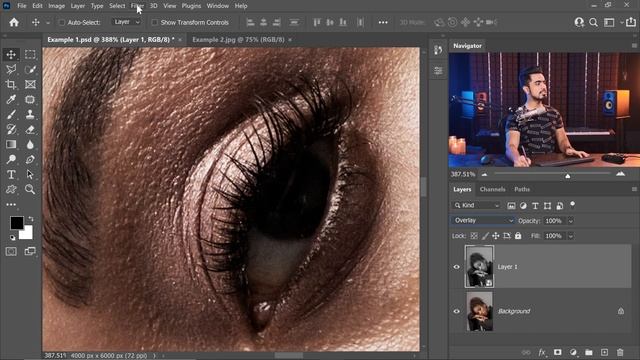
Task: Choose the Clone Stamp tool
Action: click(x=30, y=115)
